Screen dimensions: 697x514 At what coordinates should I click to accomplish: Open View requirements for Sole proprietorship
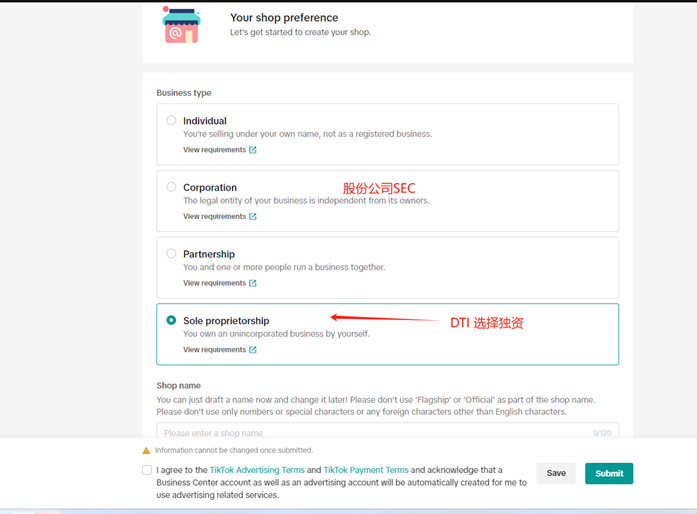pos(214,350)
